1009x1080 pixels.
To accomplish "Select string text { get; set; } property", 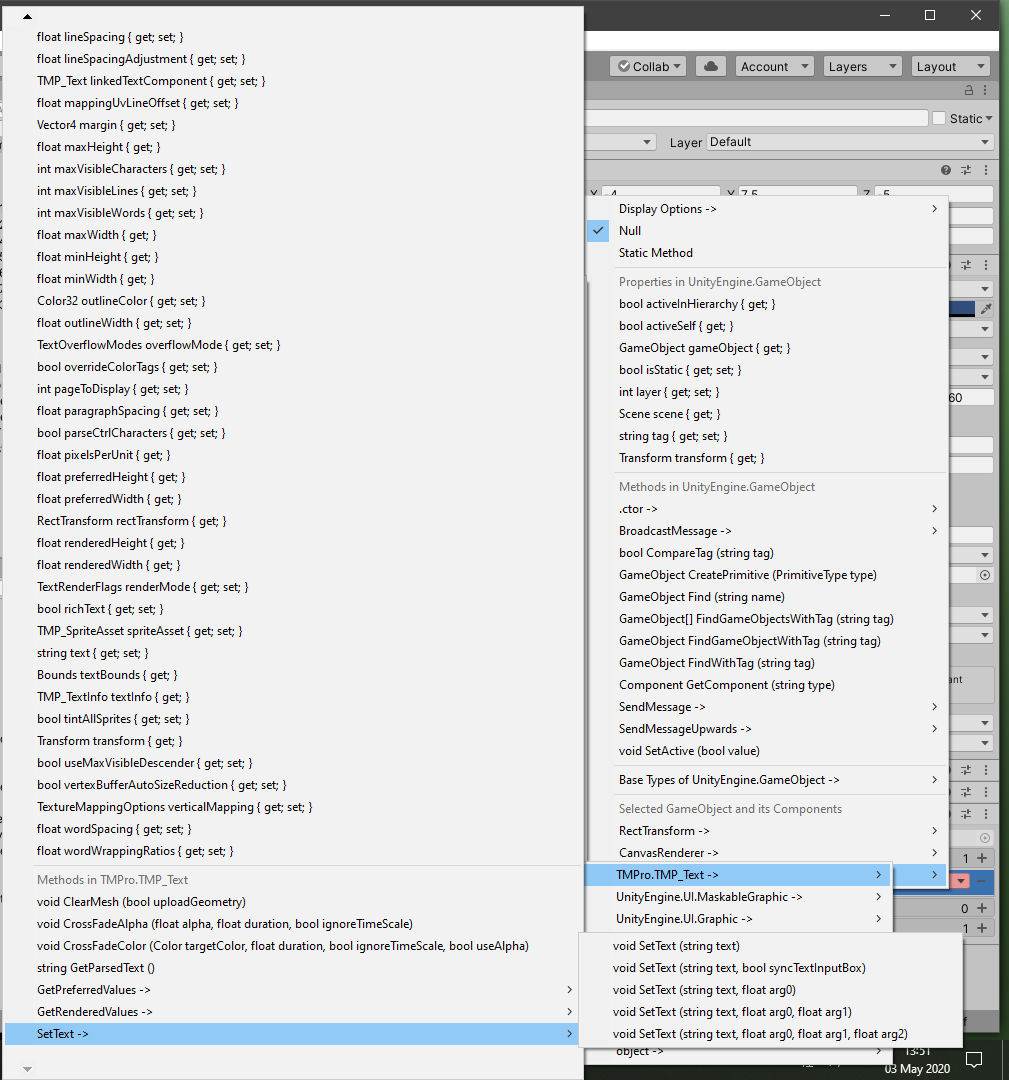I will coord(294,653).
